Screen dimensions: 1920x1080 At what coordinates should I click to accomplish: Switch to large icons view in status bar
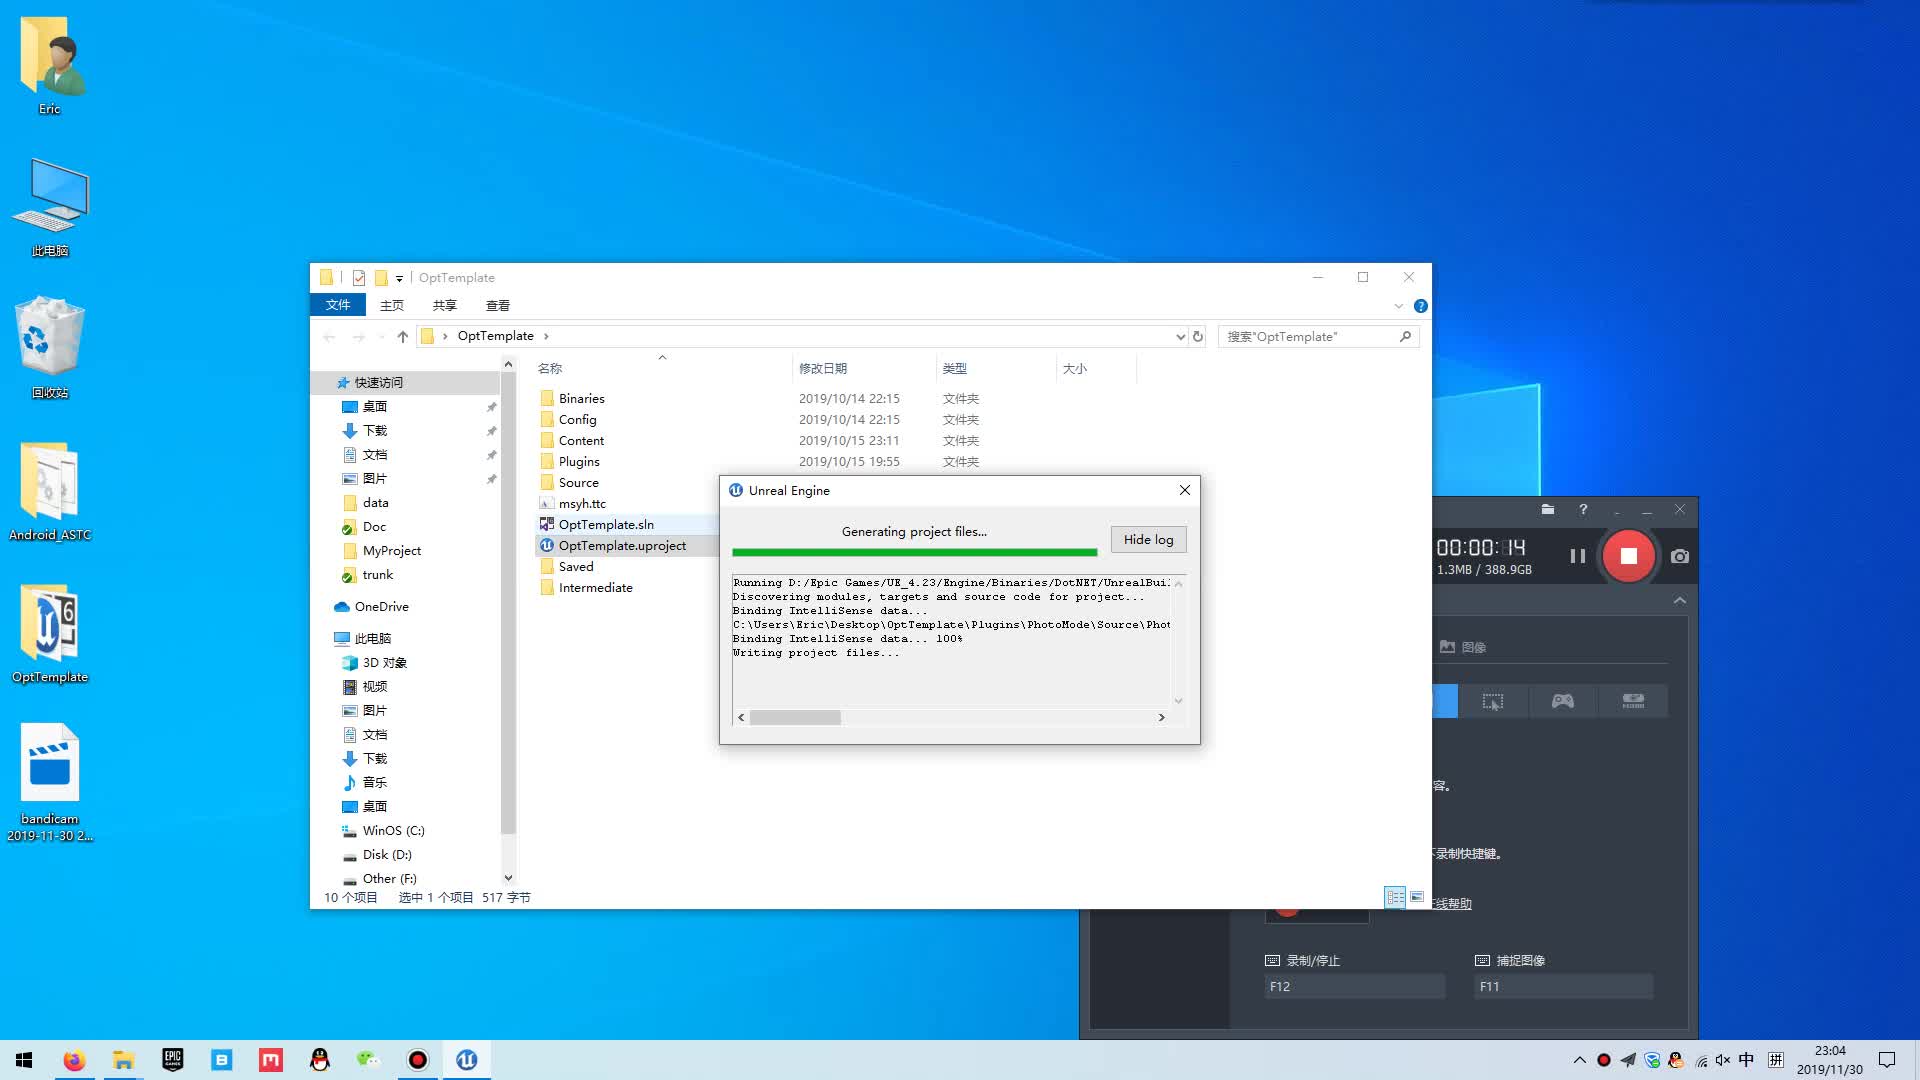[x=1417, y=897]
